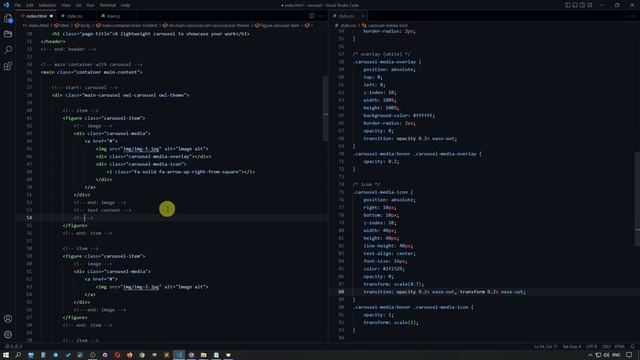Follow the img/img-2.jpg link in code
The image size is (640, 360).
click(x=141, y=287)
